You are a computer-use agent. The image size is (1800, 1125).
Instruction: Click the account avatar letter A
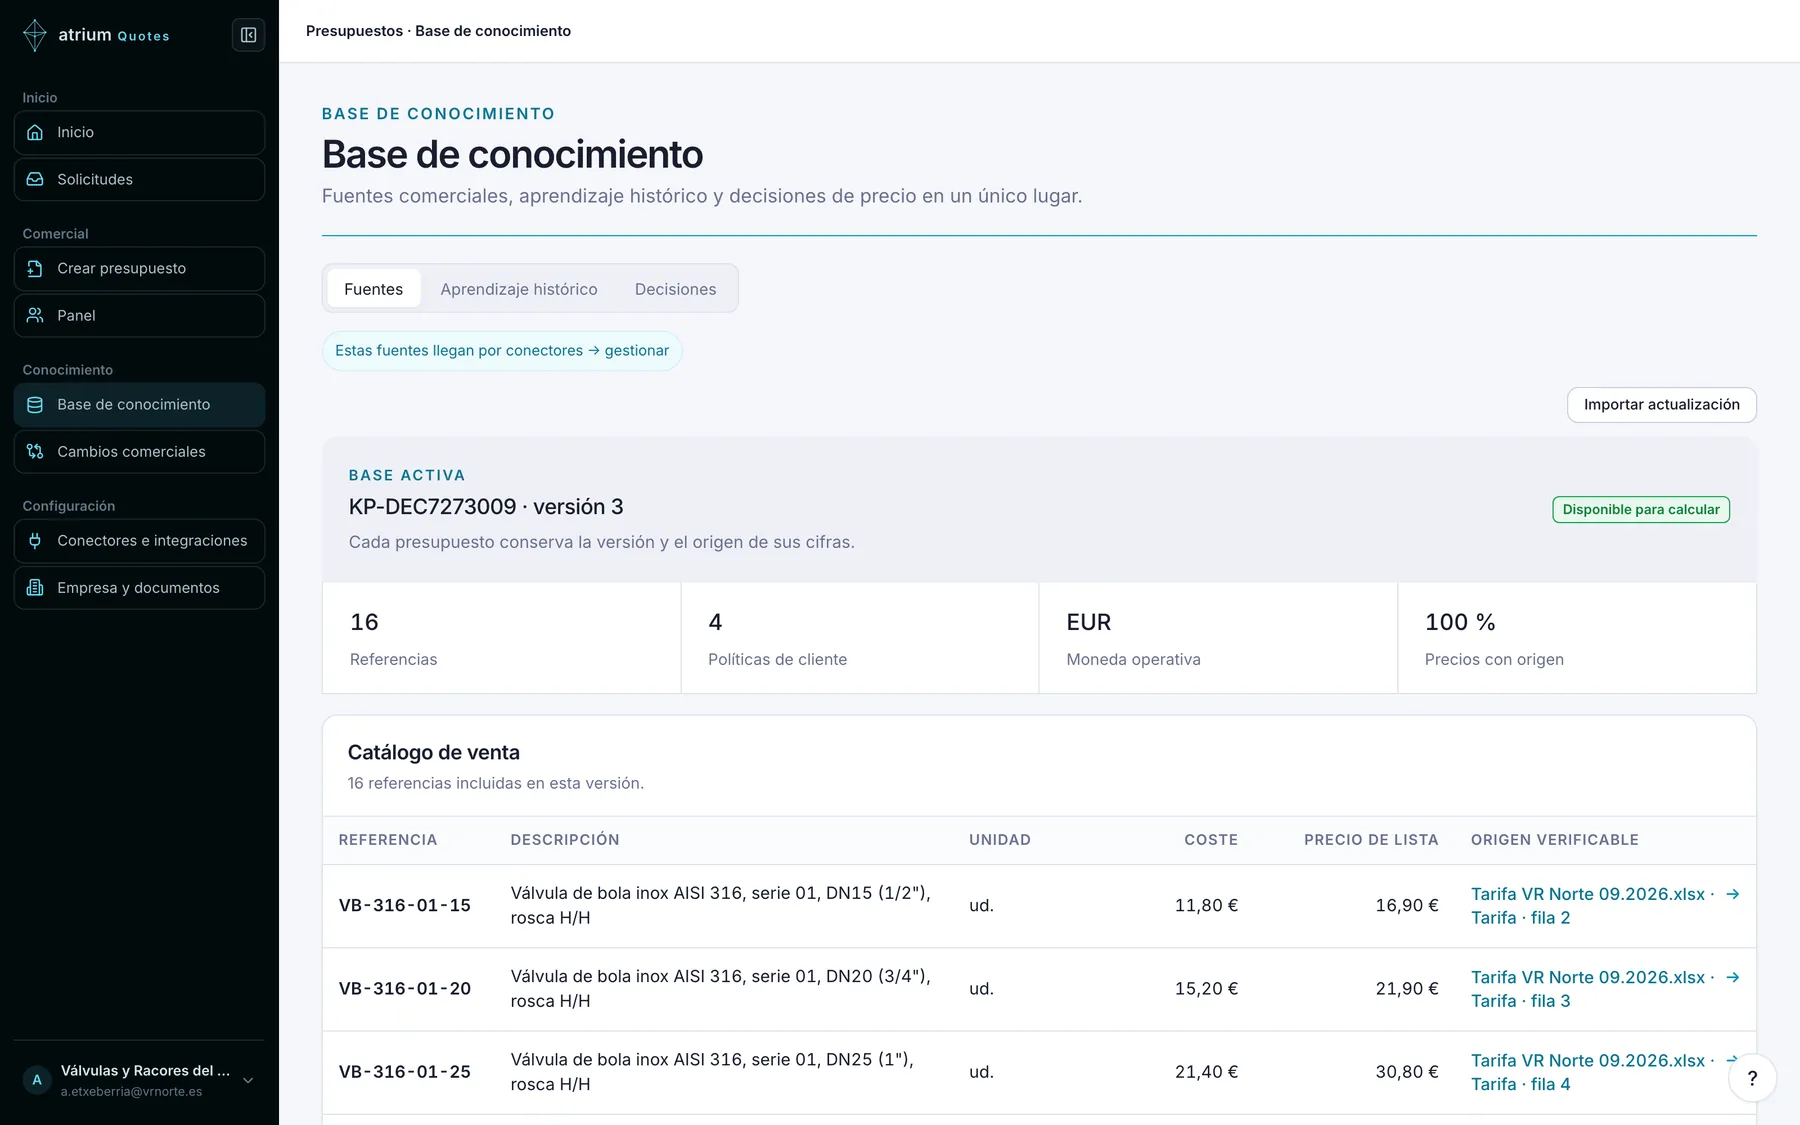[37, 1080]
